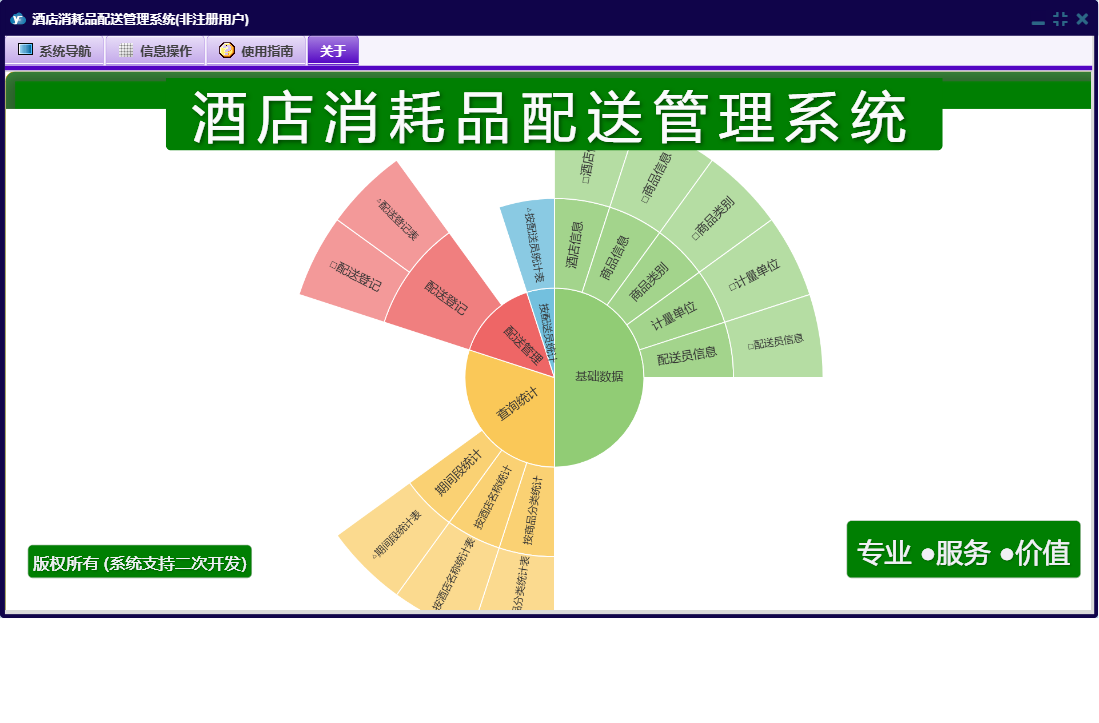Click the 酒店消耗品配送管理系统 title banner
This screenshot has width=1099, height=723.
[x=554, y=115]
